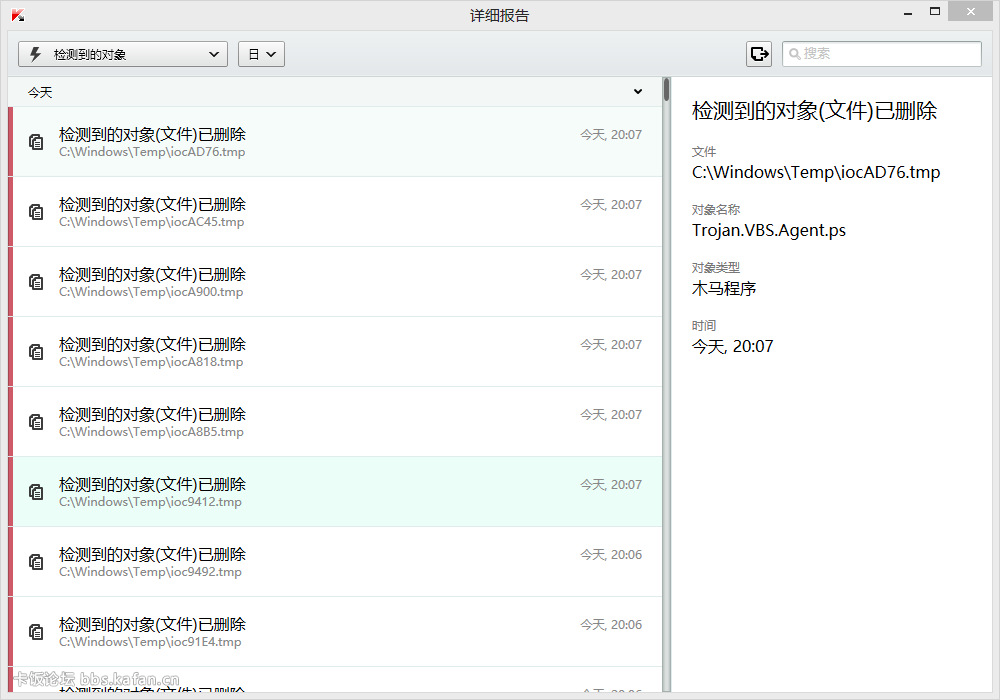Click the magnifier icon in the search box
Image resolution: width=1000 pixels, height=700 pixels.
click(794, 54)
